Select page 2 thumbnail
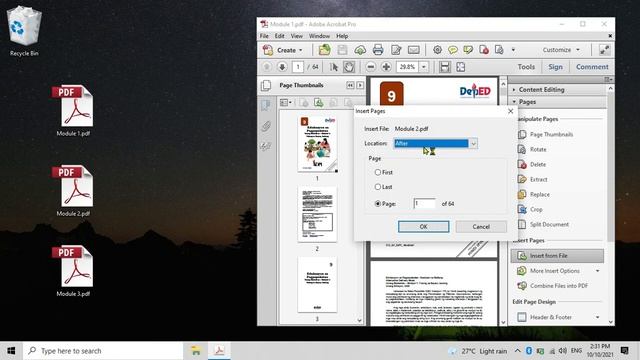 tap(317, 215)
